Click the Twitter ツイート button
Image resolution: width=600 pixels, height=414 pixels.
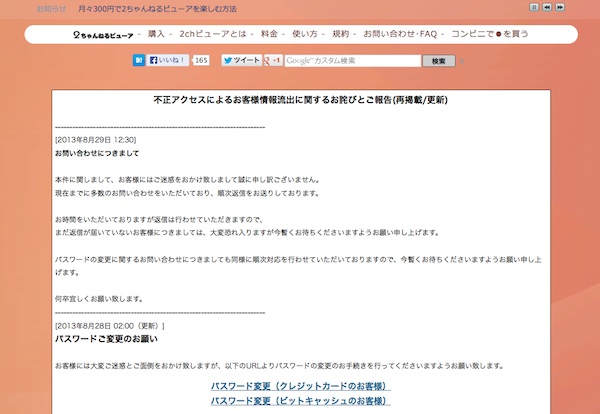[x=241, y=60]
